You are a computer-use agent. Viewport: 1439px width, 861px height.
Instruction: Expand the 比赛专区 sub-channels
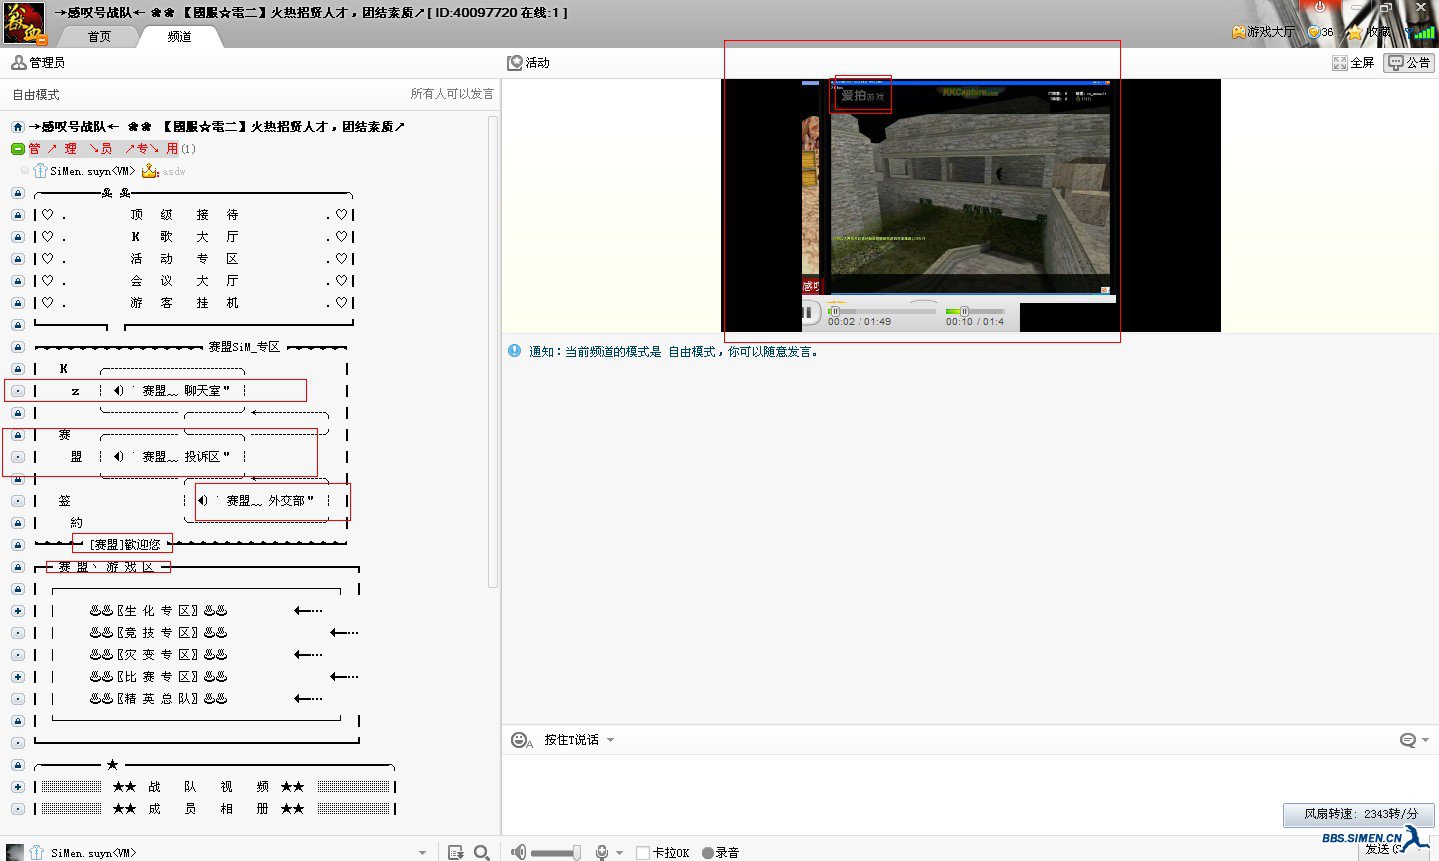[18, 677]
